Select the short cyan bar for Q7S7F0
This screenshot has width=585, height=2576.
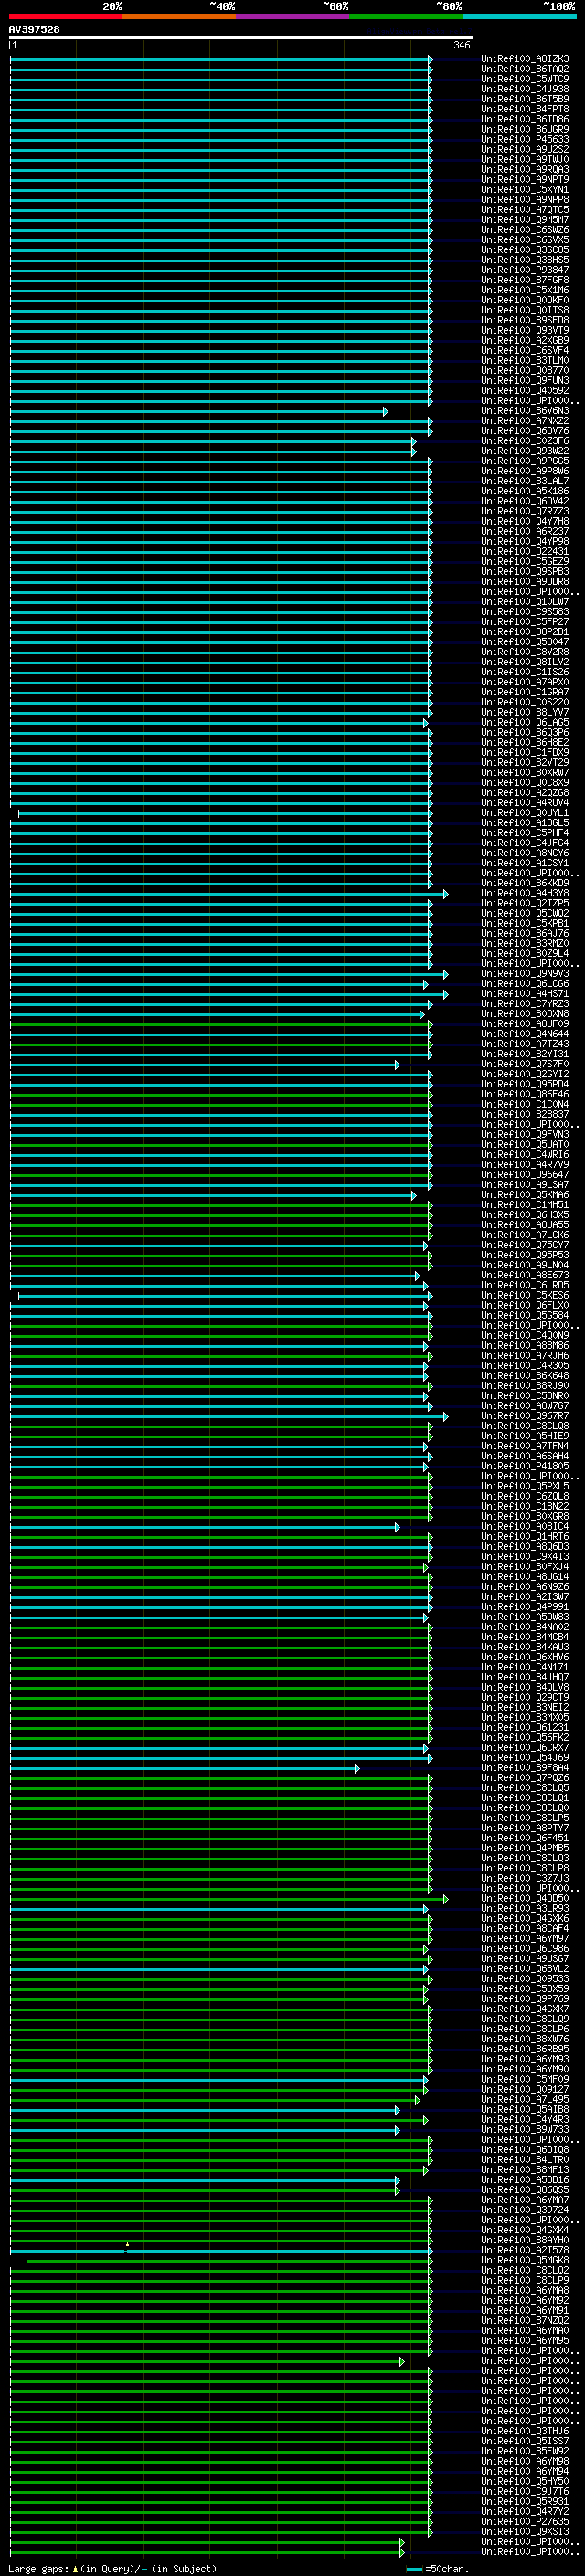[x=205, y=1064]
